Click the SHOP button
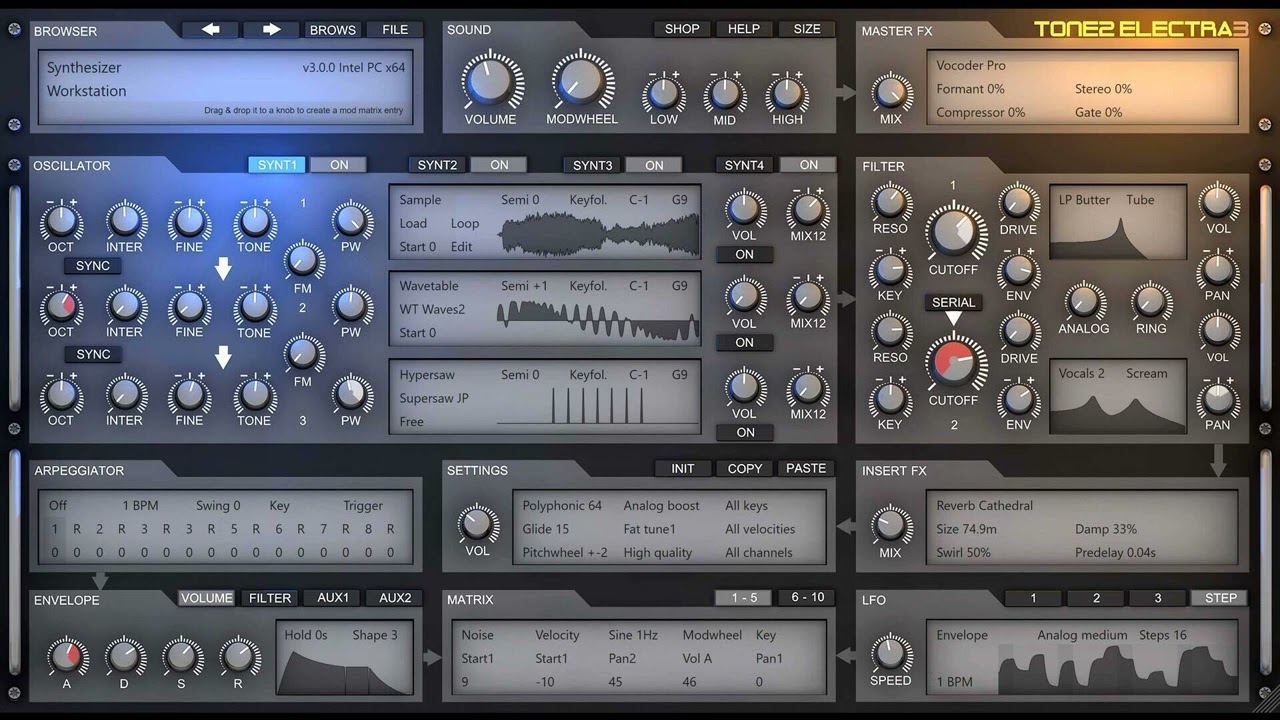Image resolution: width=1280 pixels, height=720 pixels. (x=682, y=29)
